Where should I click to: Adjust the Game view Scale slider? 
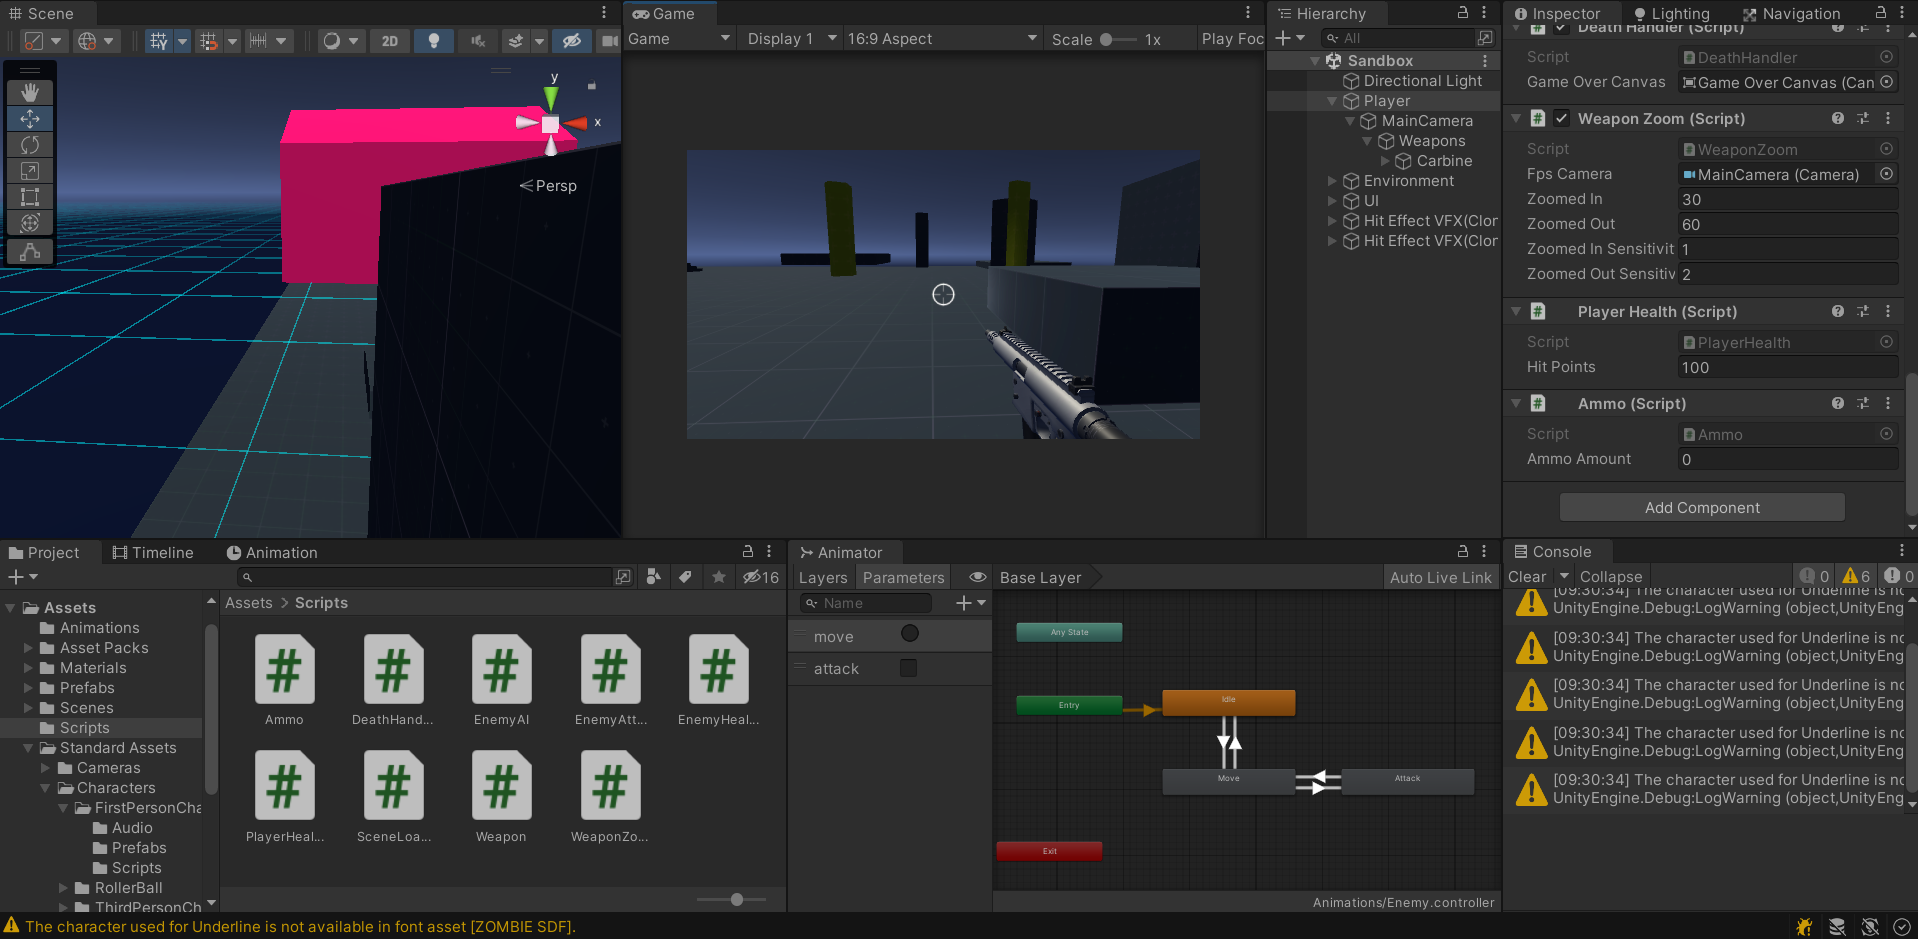pos(1118,40)
